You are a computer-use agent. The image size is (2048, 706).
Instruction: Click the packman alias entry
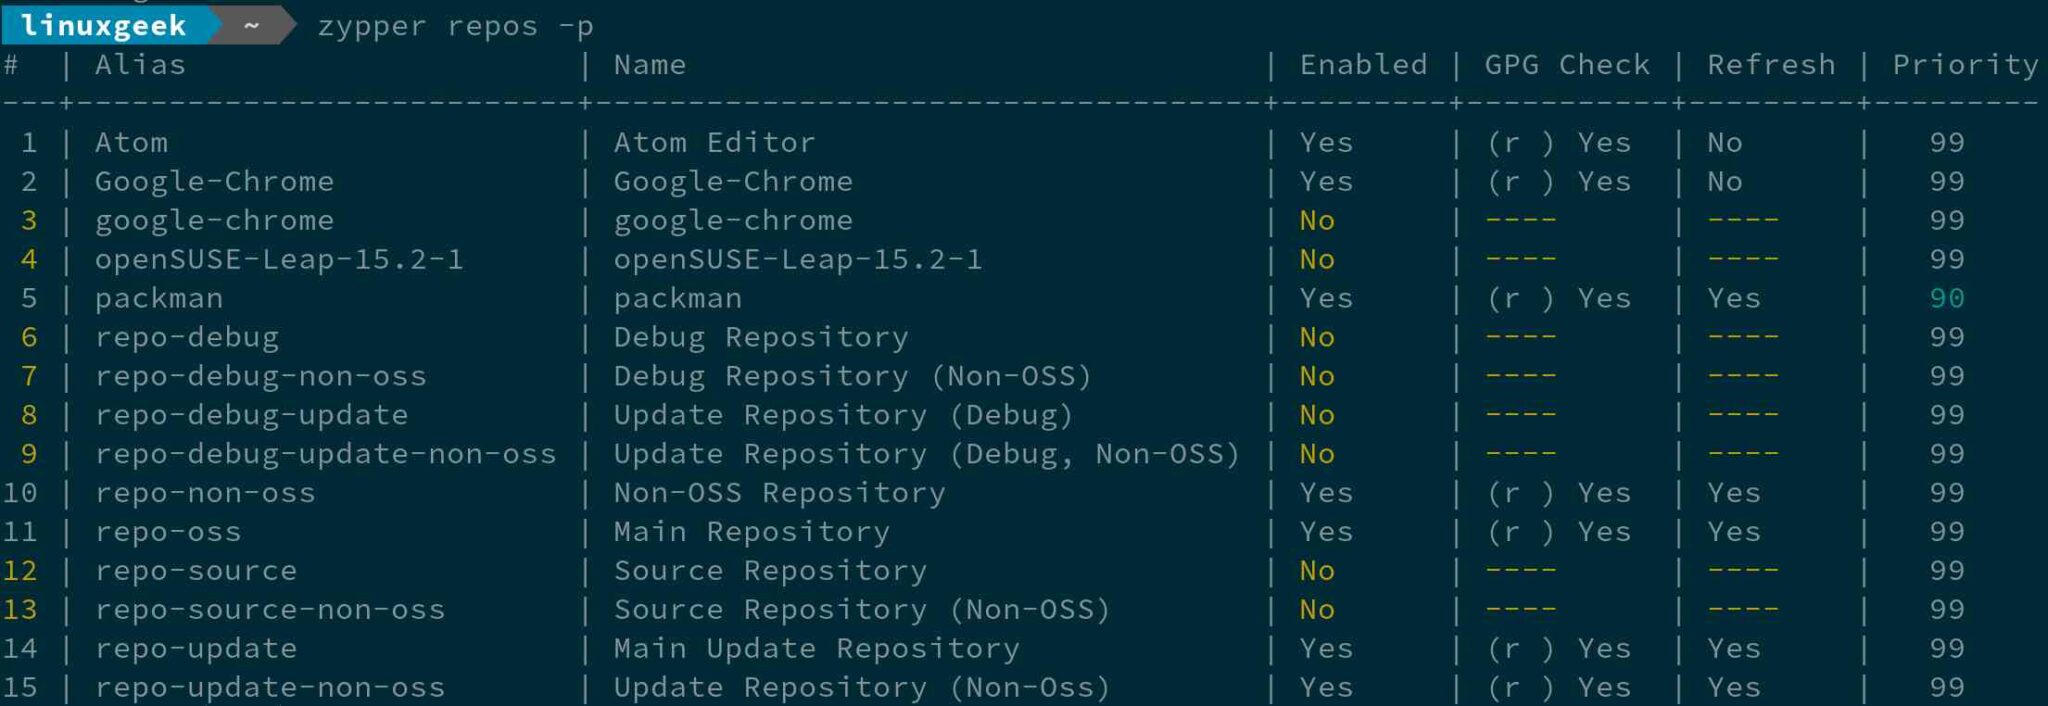[159, 299]
